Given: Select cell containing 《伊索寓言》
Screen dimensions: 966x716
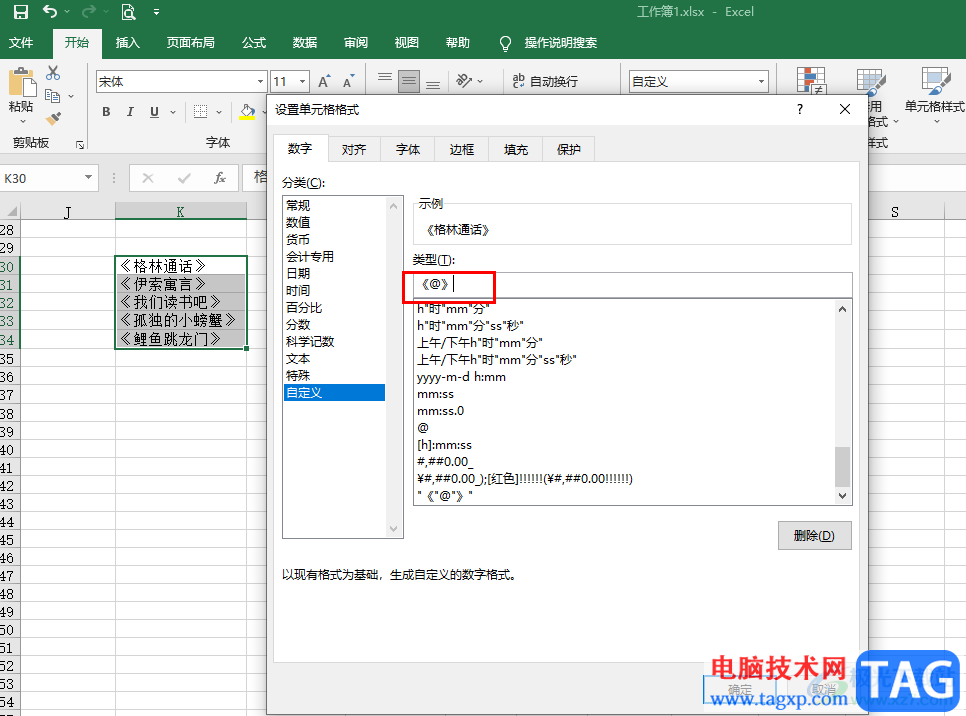Looking at the screenshot, I should coord(181,284).
